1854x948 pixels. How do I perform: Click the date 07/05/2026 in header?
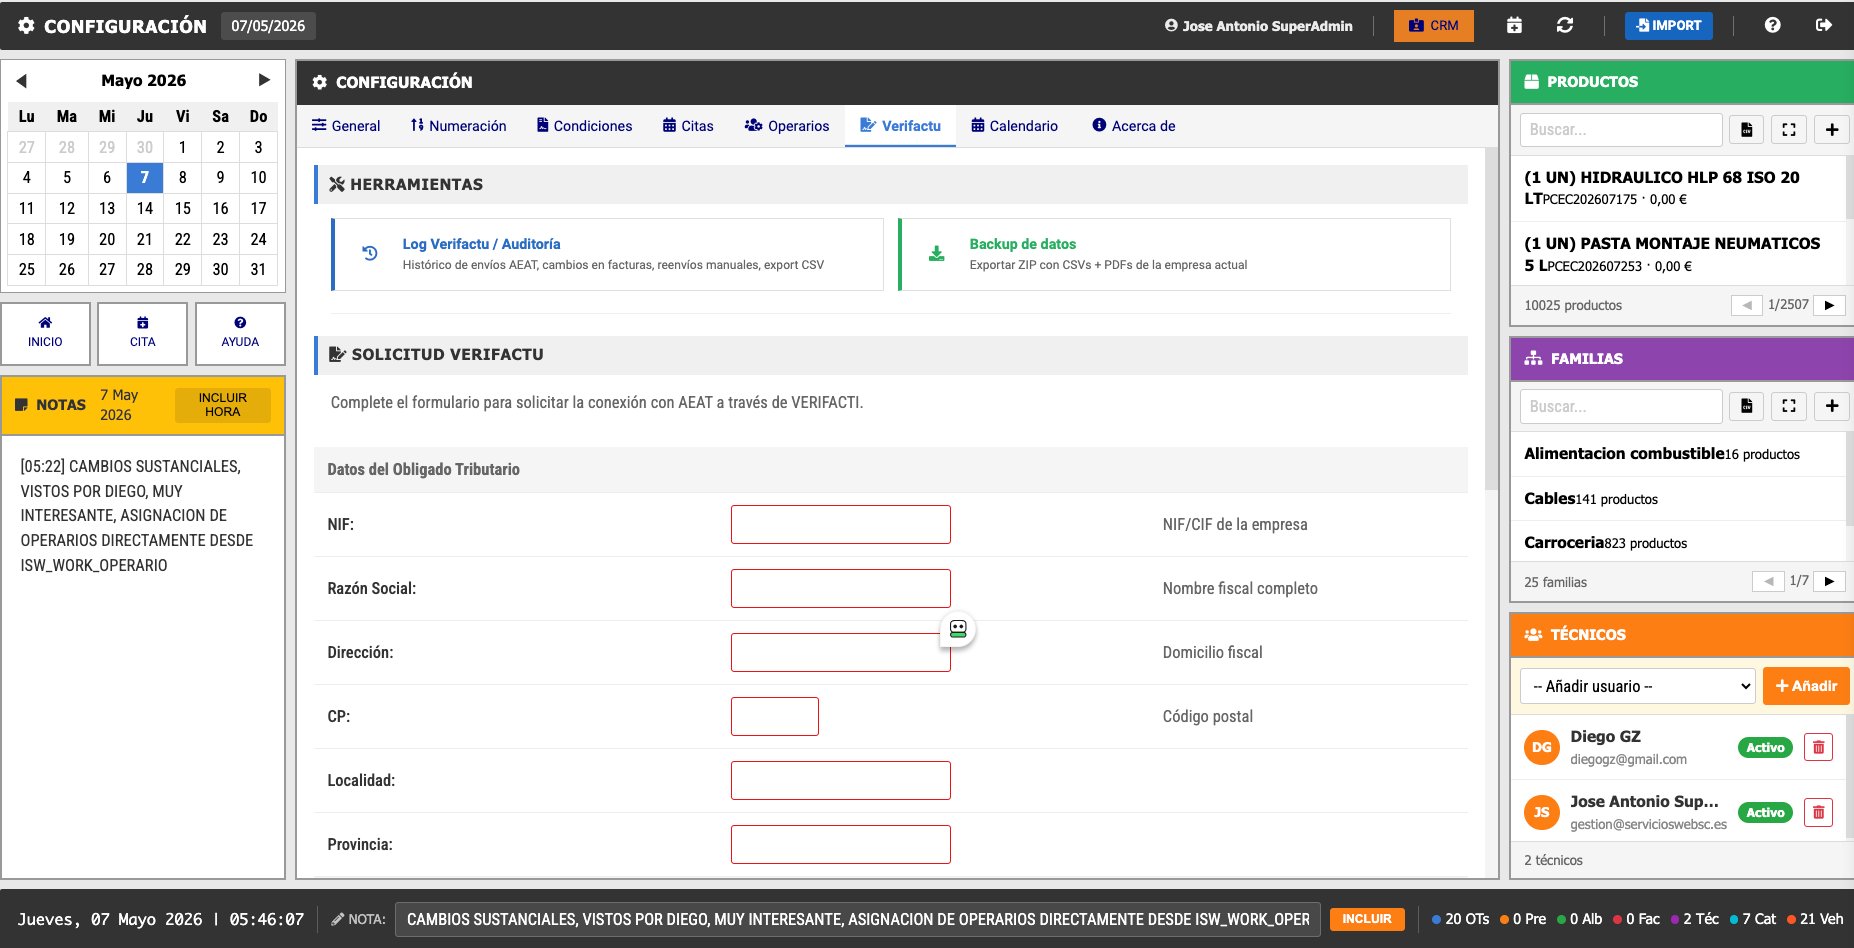coord(268,26)
